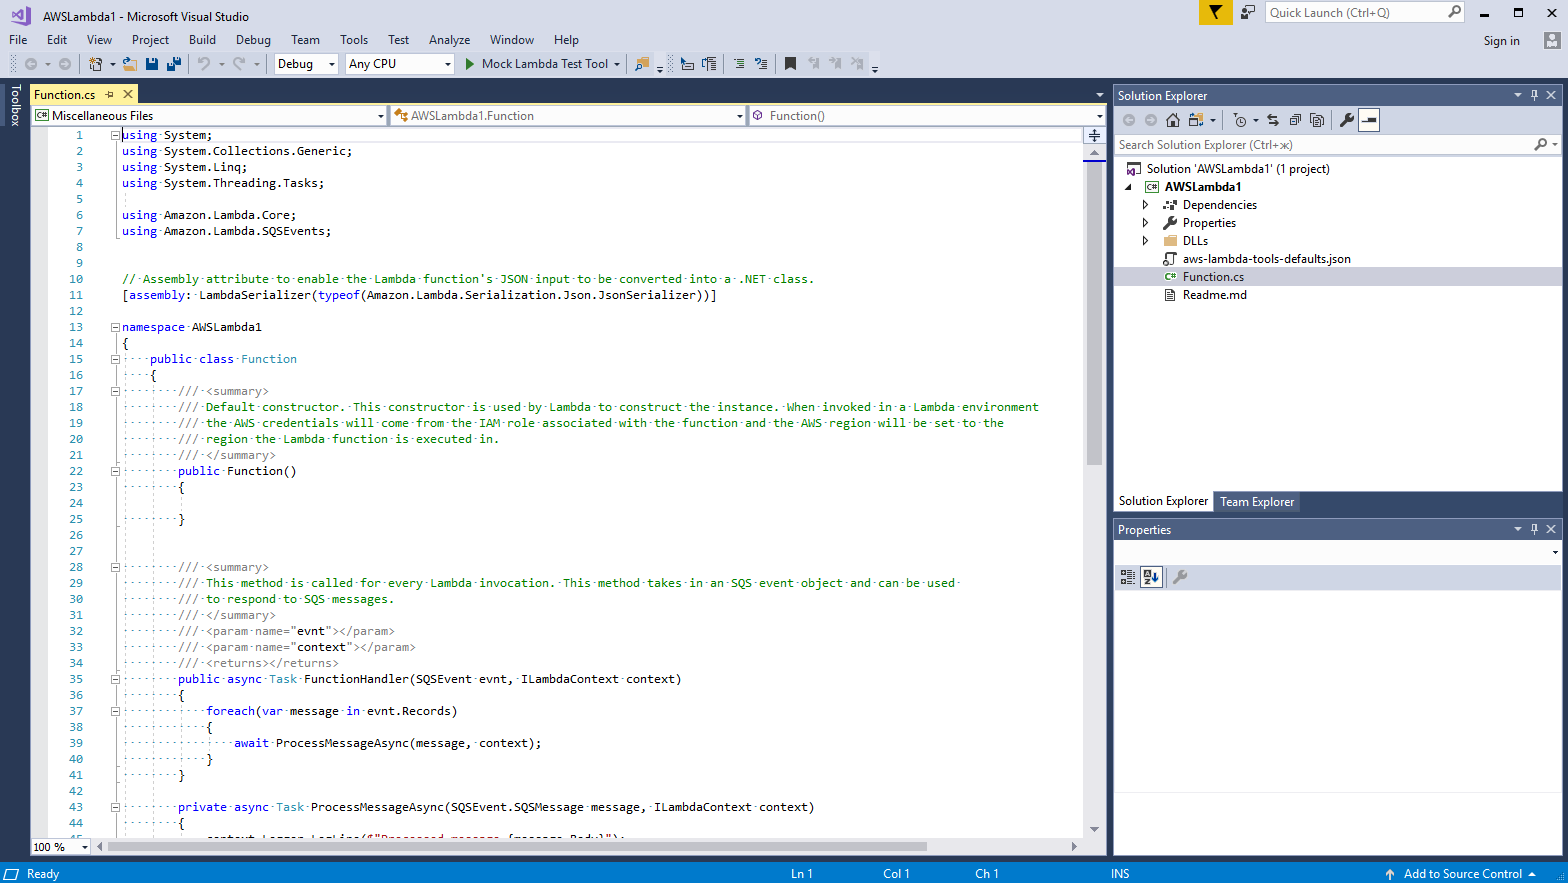This screenshot has width=1568, height=883.
Task: Toggle Preview Selected Items icon in Solution Explorer
Action: pos(1369,120)
